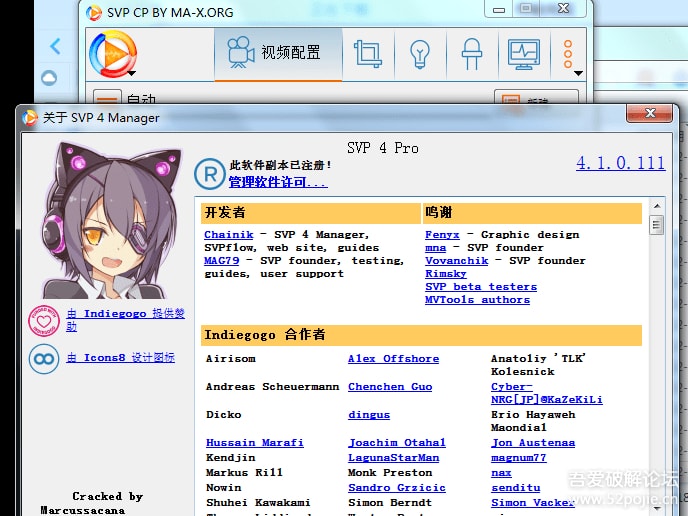Open the Jon Austenaa link
This screenshot has width=688, height=516.
coord(533,443)
